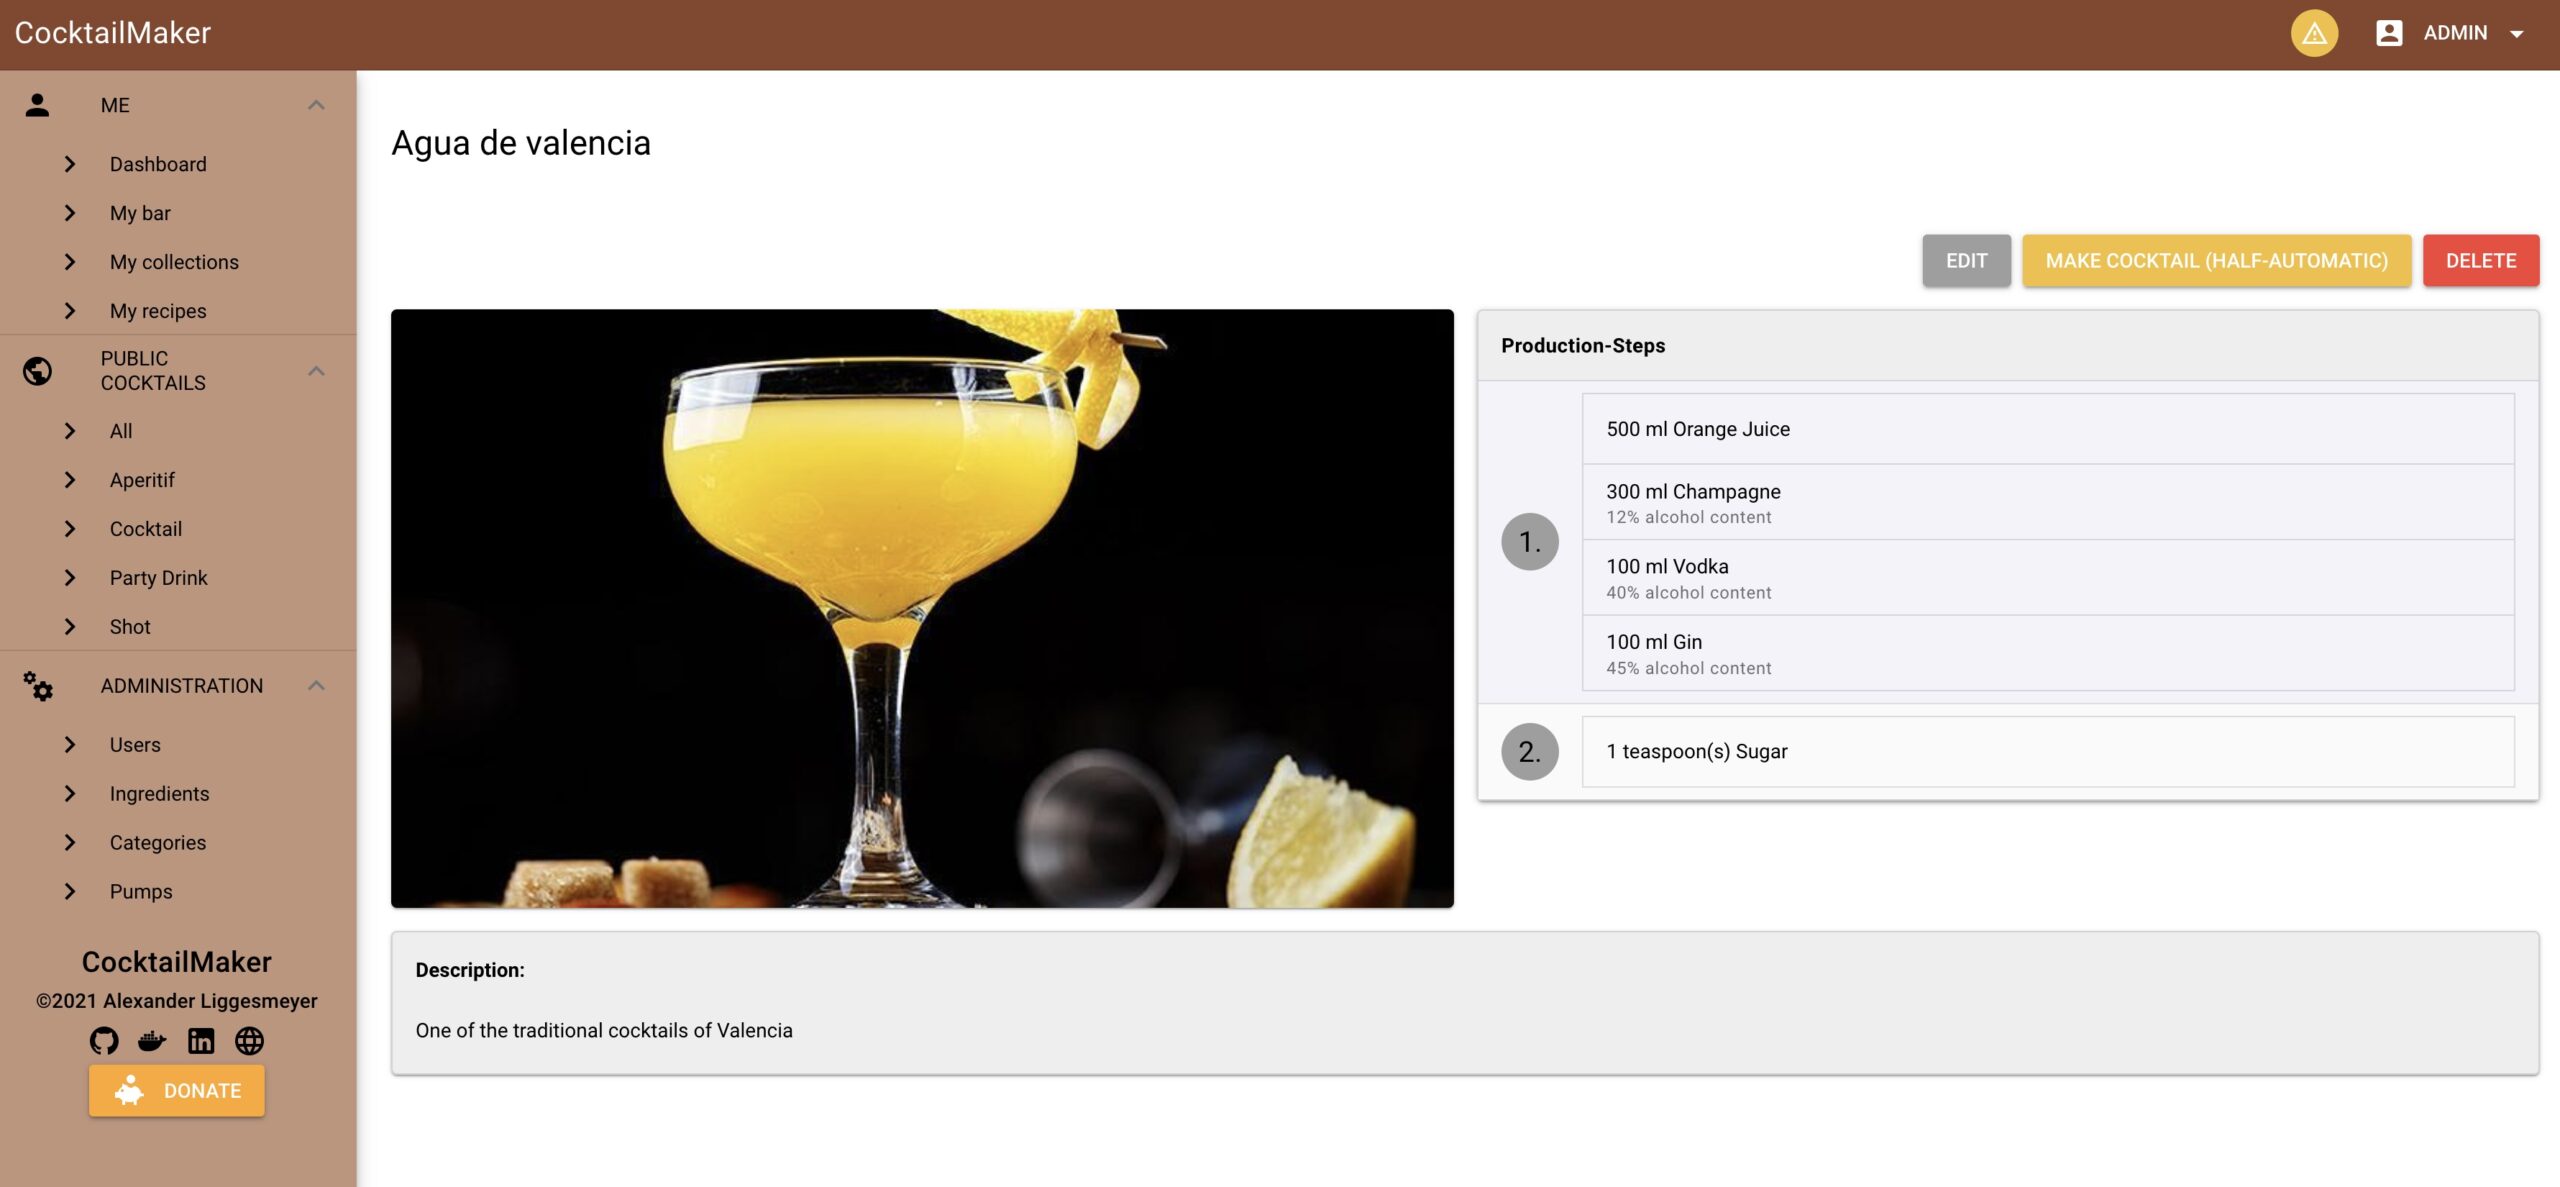Go to My bar
This screenshot has width=2560, height=1187.
(x=140, y=213)
